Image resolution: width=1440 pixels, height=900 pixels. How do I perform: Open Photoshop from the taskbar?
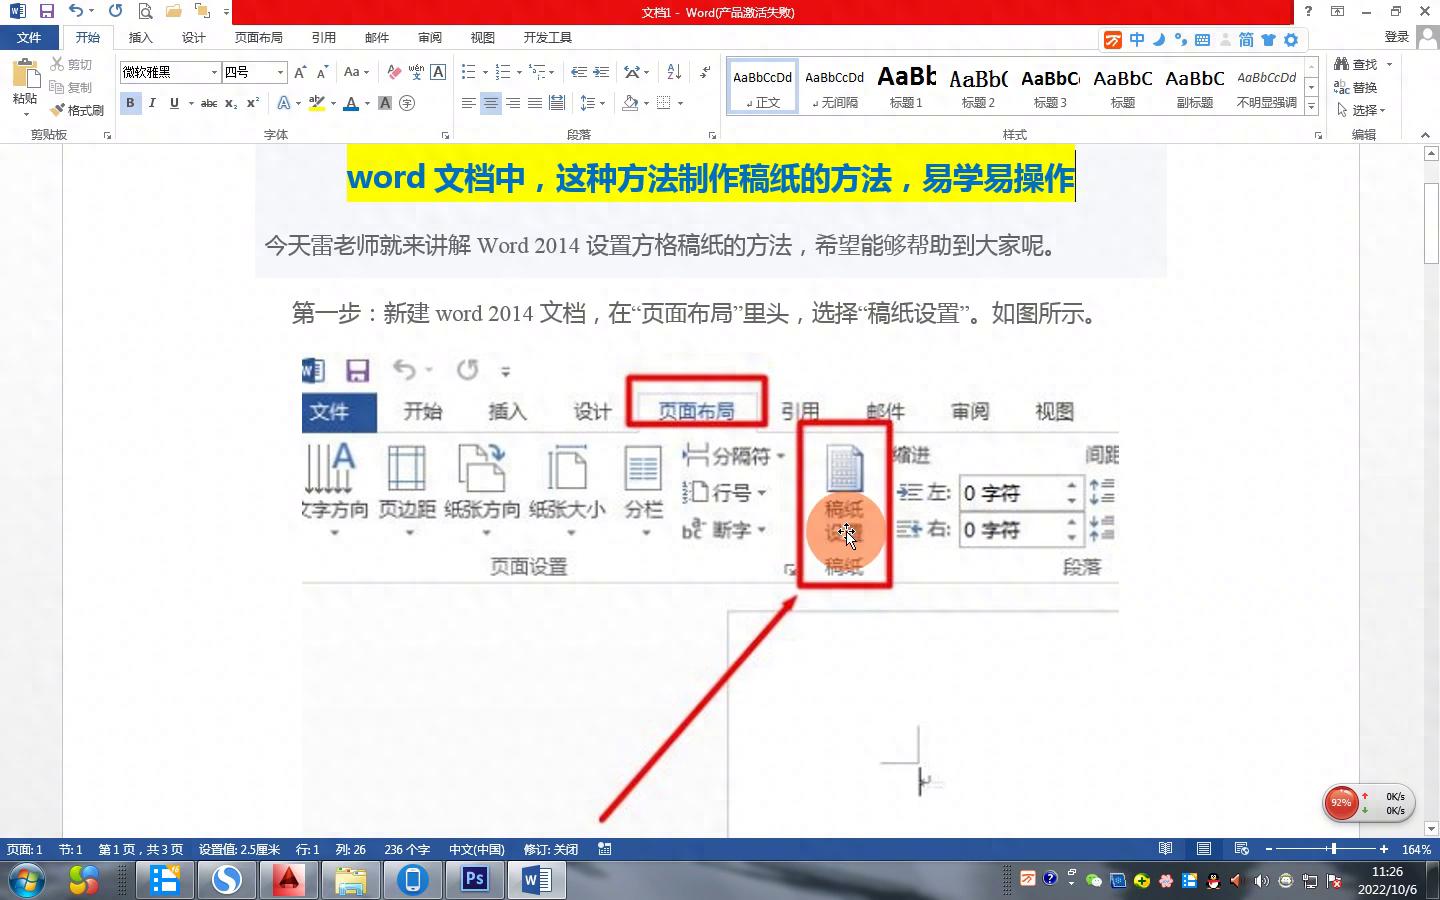click(474, 880)
